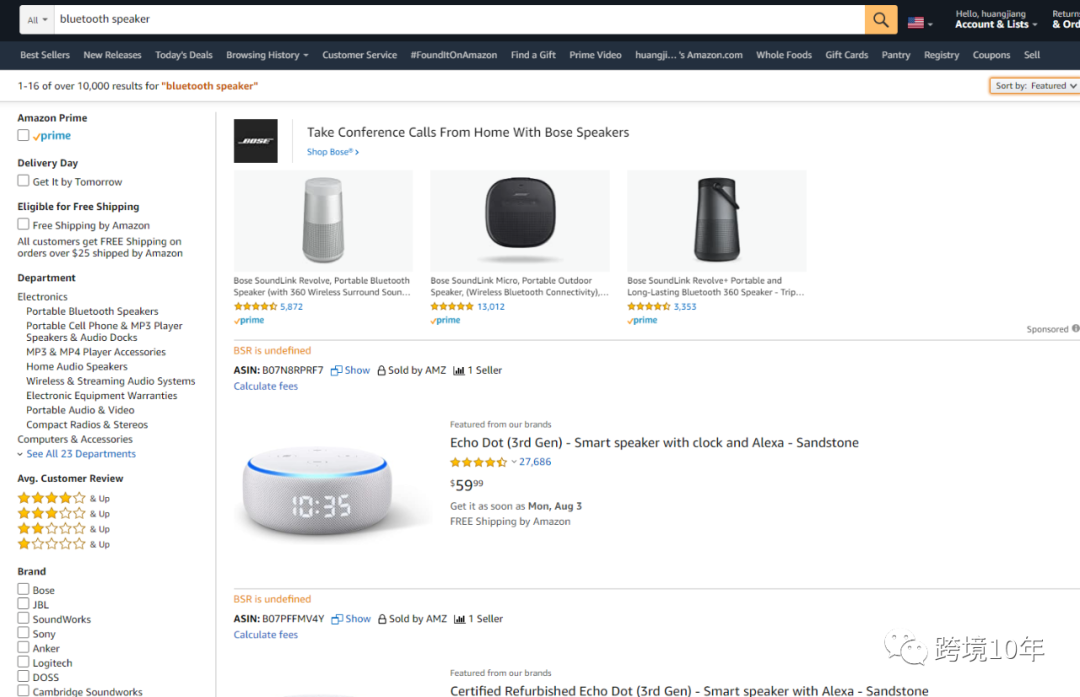Screen dimensions: 1080x697
Task: Tick the JBL brand checkbox
Action: [x=23, y=604]
